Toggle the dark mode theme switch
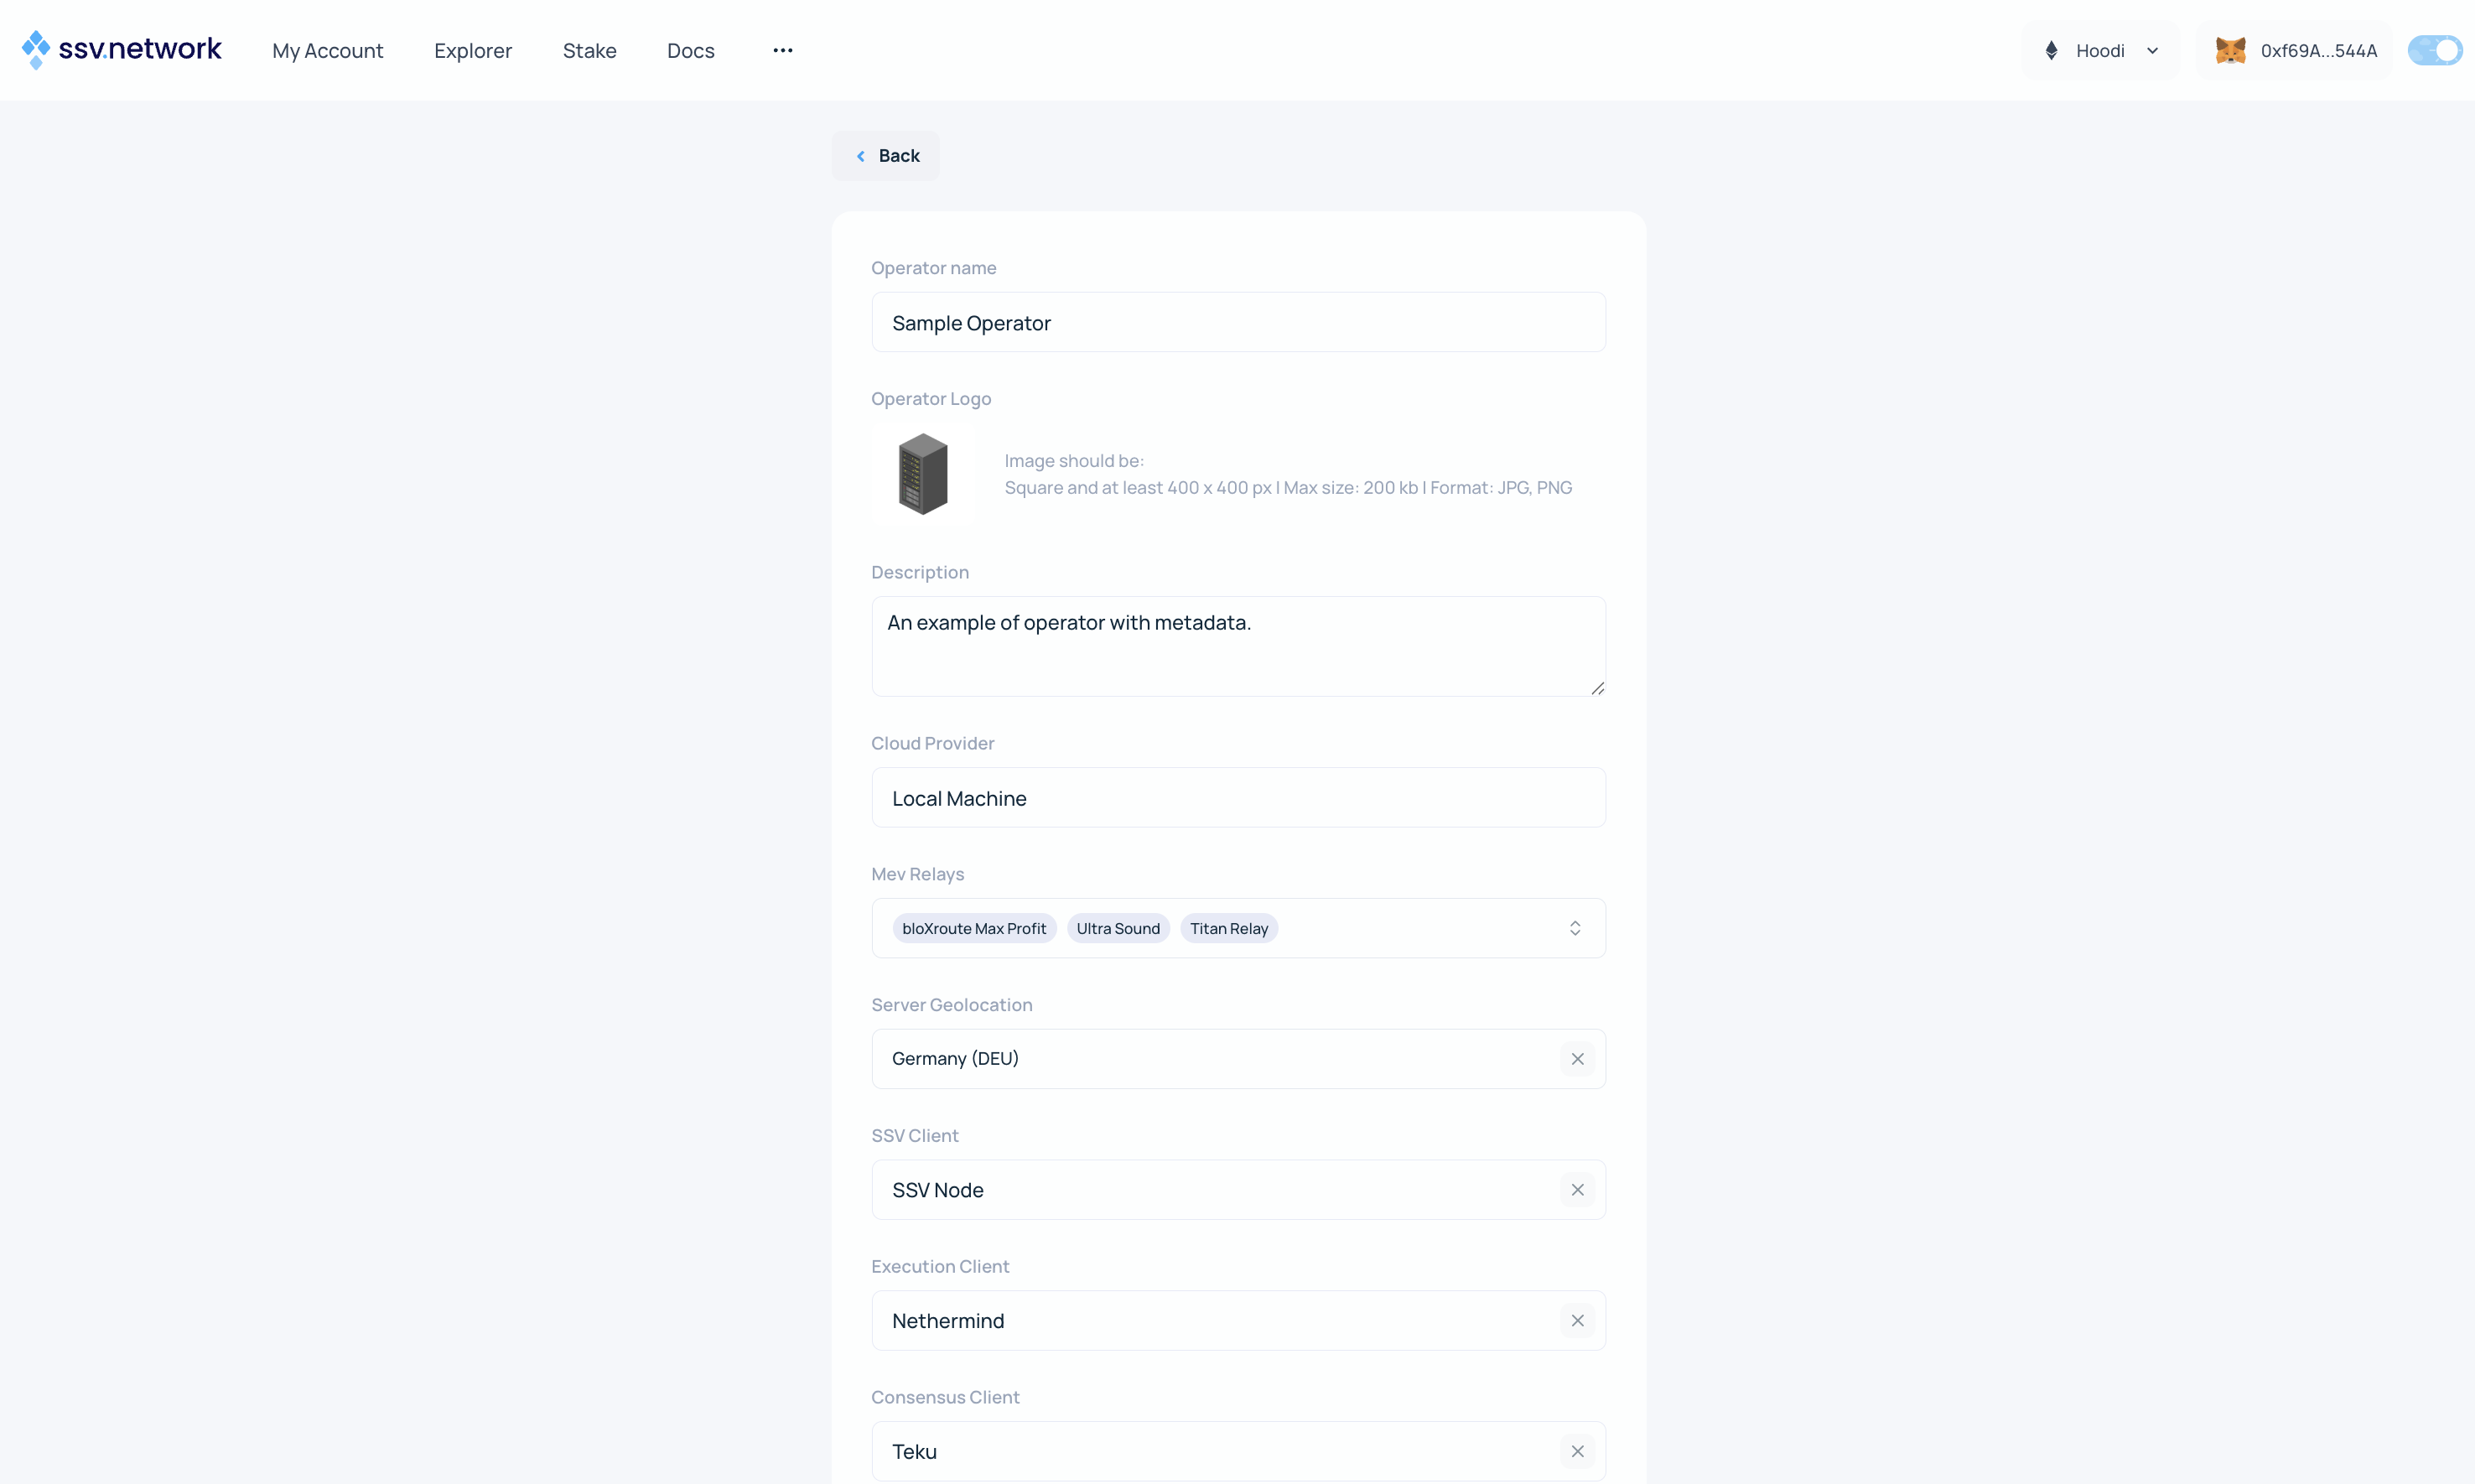2475x1484 pixels. [x=2434, y=50]
